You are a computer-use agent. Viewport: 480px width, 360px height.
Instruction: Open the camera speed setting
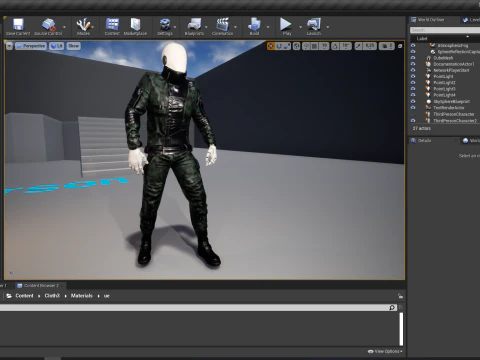(x=387, y=46)
